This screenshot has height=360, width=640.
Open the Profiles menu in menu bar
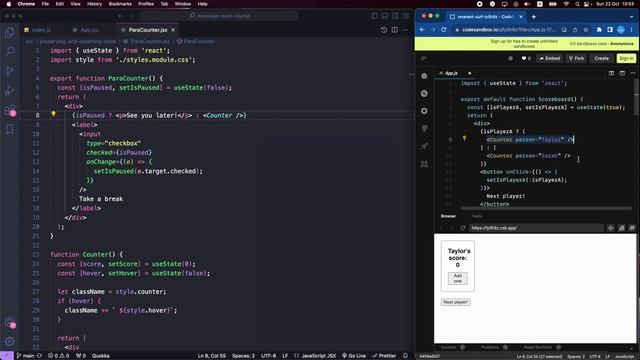tap(146, 4)
